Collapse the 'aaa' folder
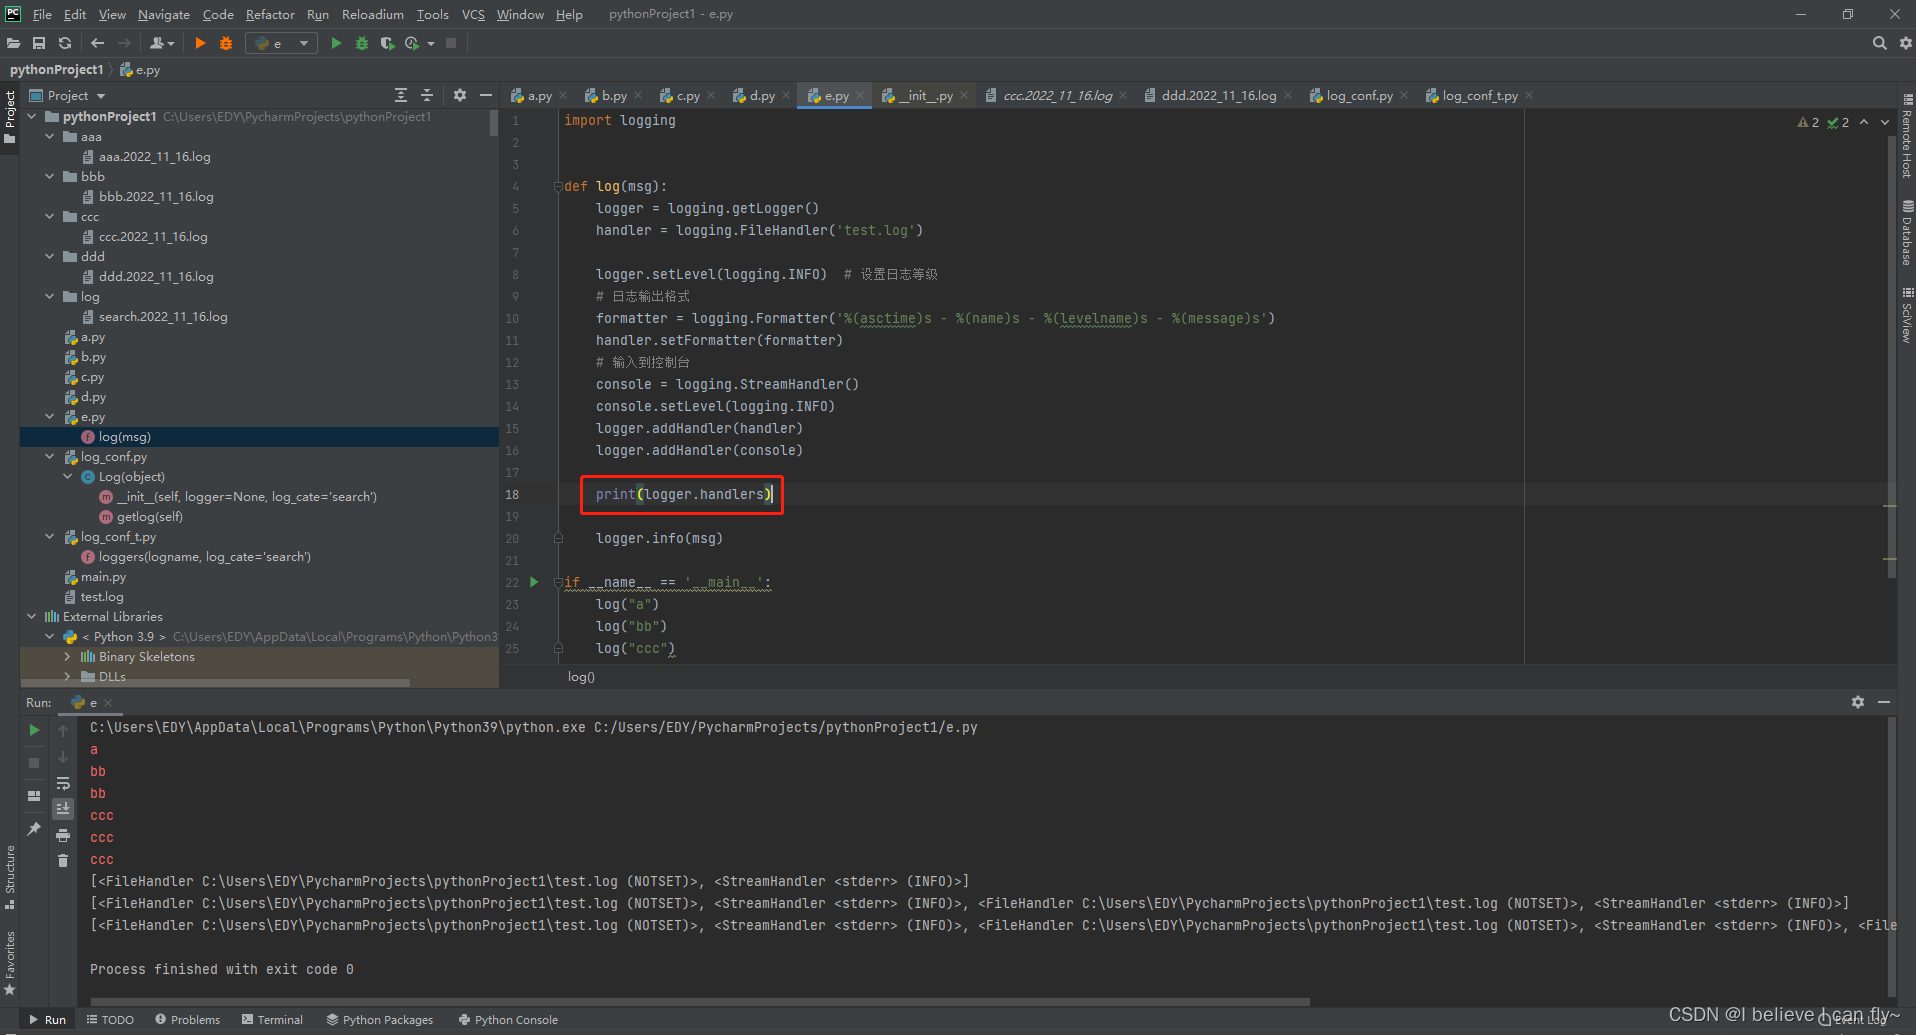1916x1035 pixels. (50, 137)
